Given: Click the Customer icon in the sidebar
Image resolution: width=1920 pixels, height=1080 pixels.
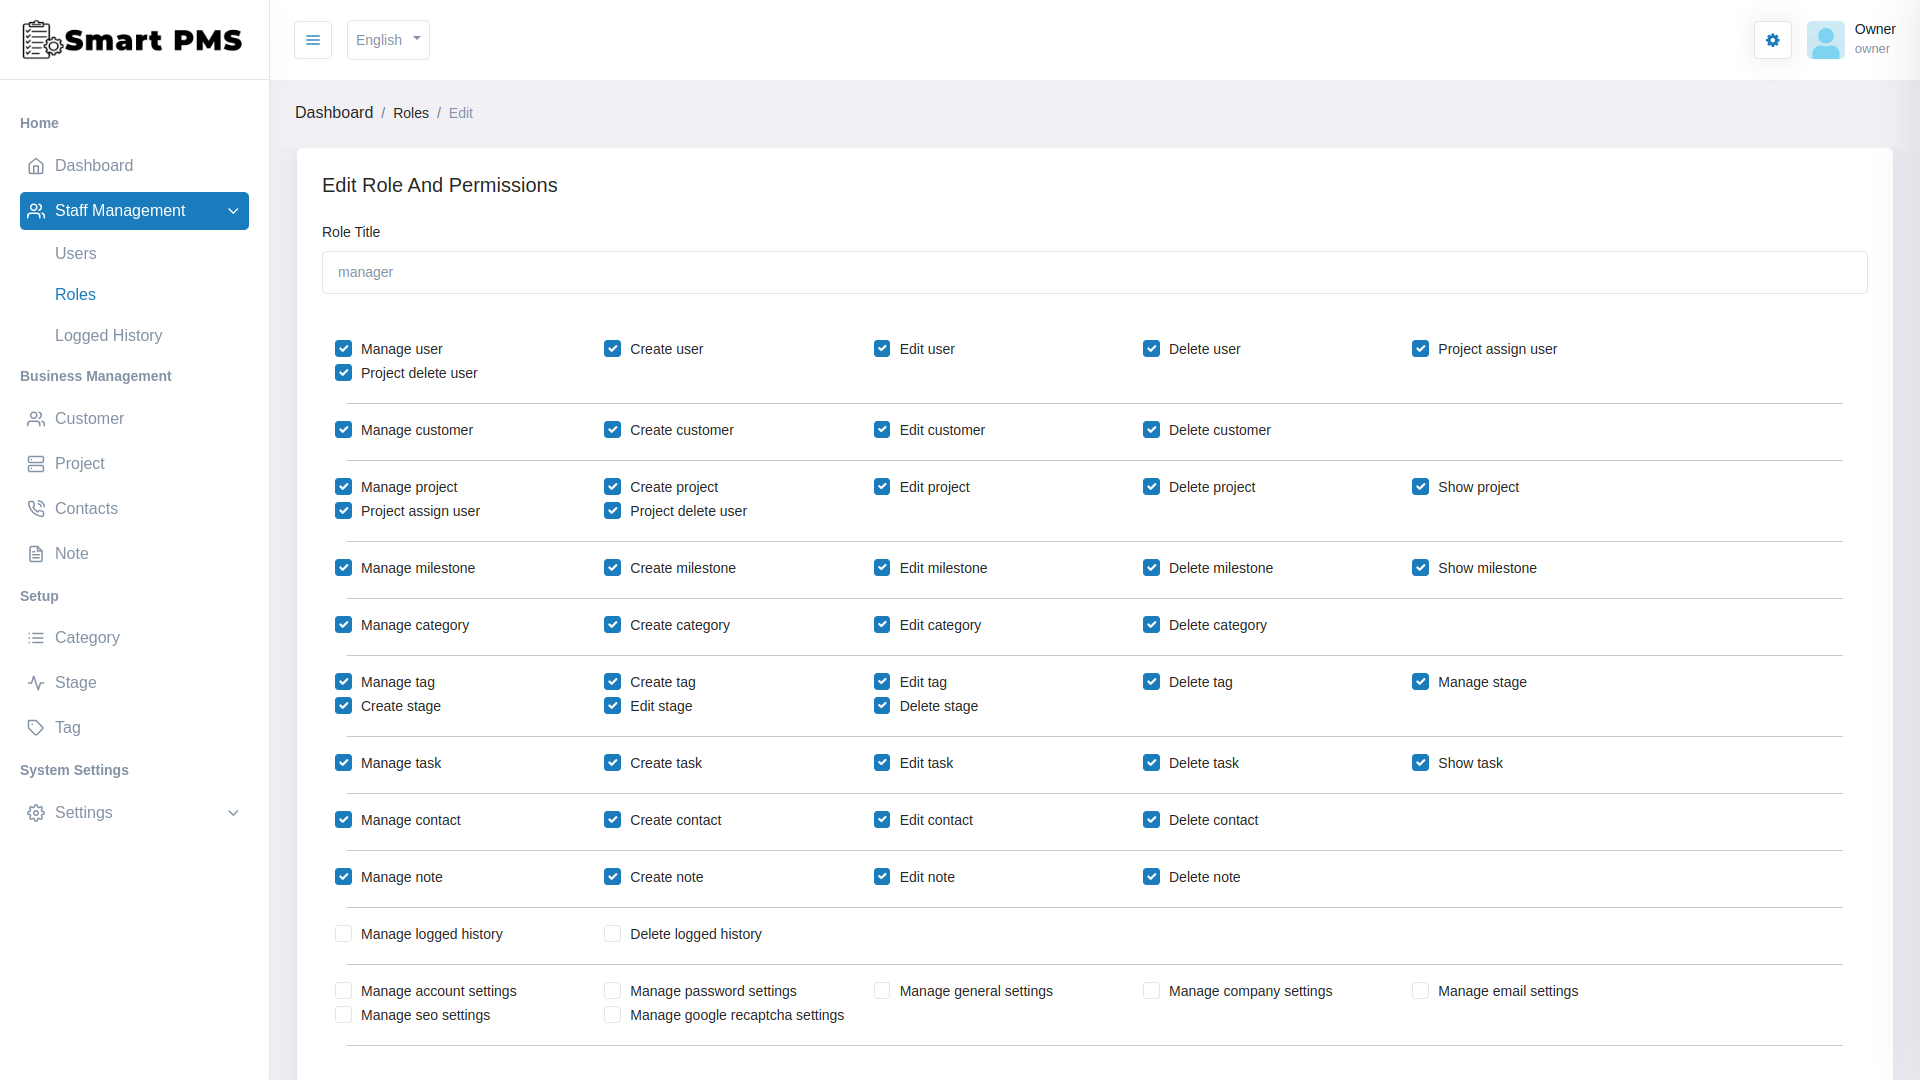Looking at the screenshot, I should coord(36,418).
